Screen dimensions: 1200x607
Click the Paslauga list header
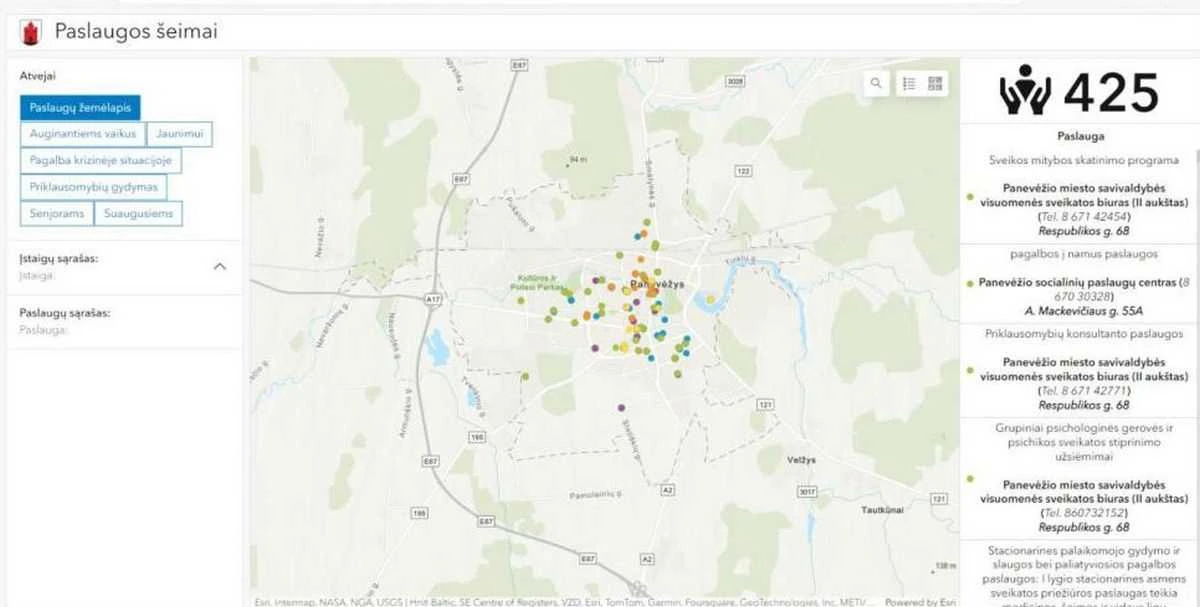pyautogui.click(x=1080, y=135)
